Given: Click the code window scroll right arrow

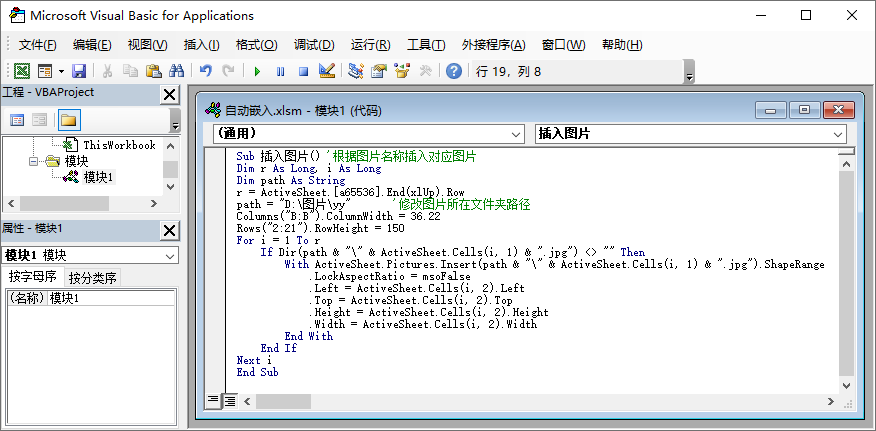Looking at the screenshot, I should click(x=831, y=401).
